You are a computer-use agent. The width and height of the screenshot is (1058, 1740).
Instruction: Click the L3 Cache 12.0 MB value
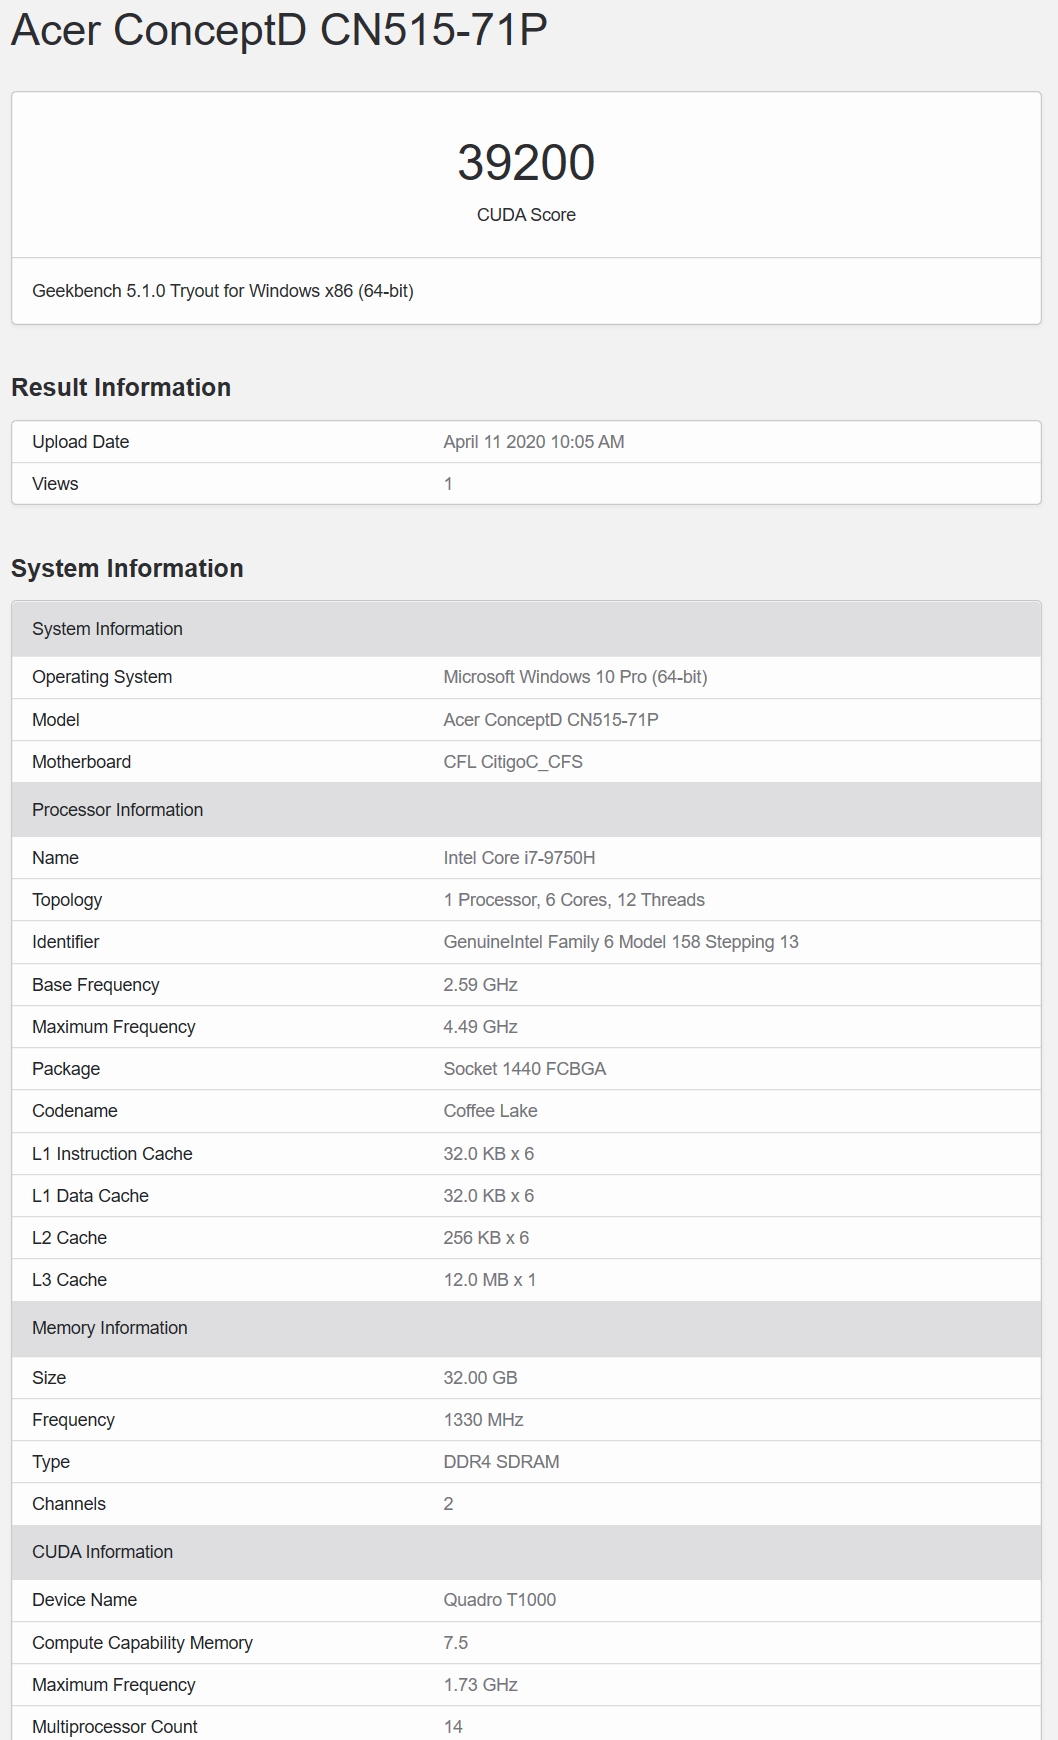point(490,1280)
